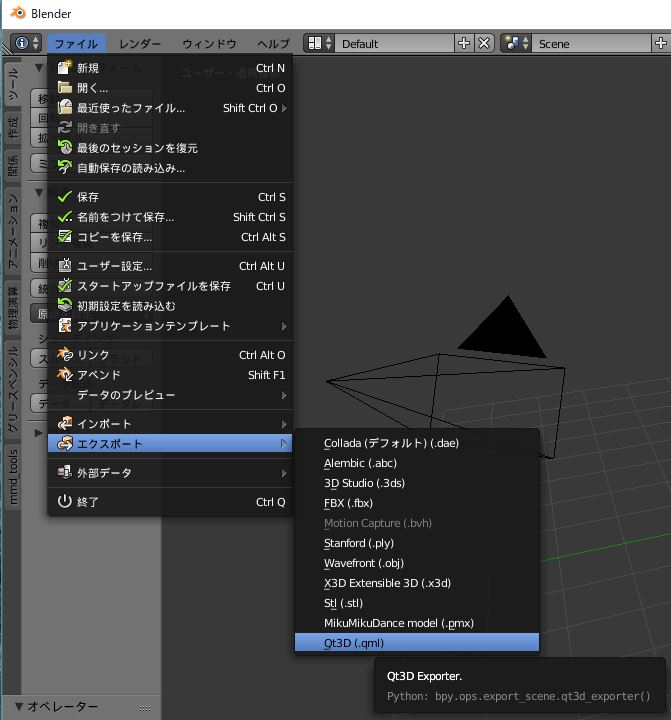The image size is (671, 720).
Task: Click the User Preferences icon
Action: 65,265
